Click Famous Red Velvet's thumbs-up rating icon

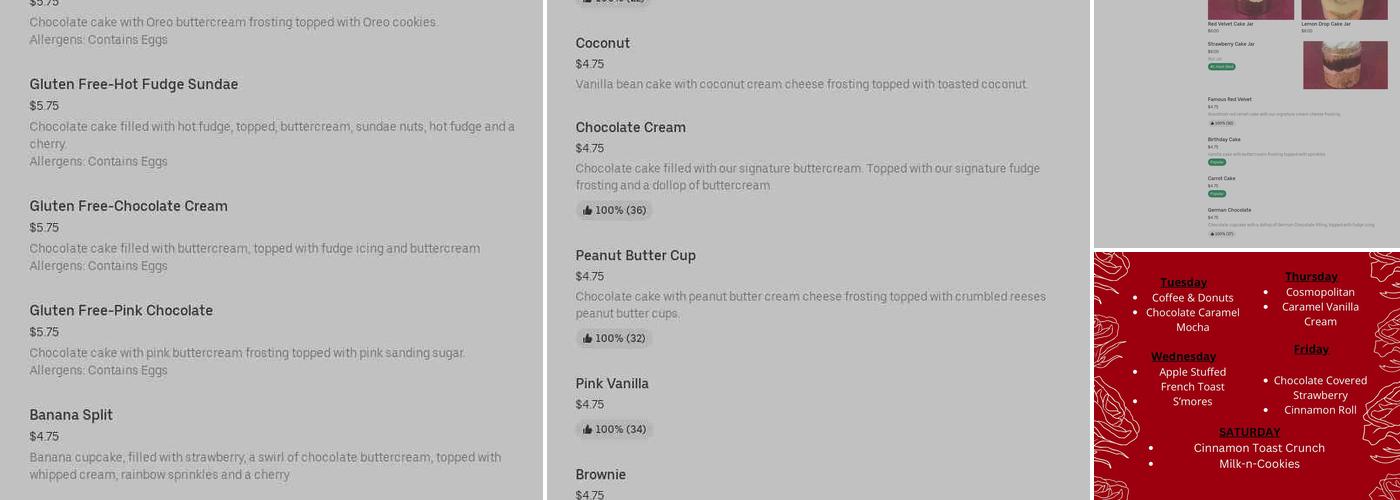pyautogui.click(x=1211, y=123)
